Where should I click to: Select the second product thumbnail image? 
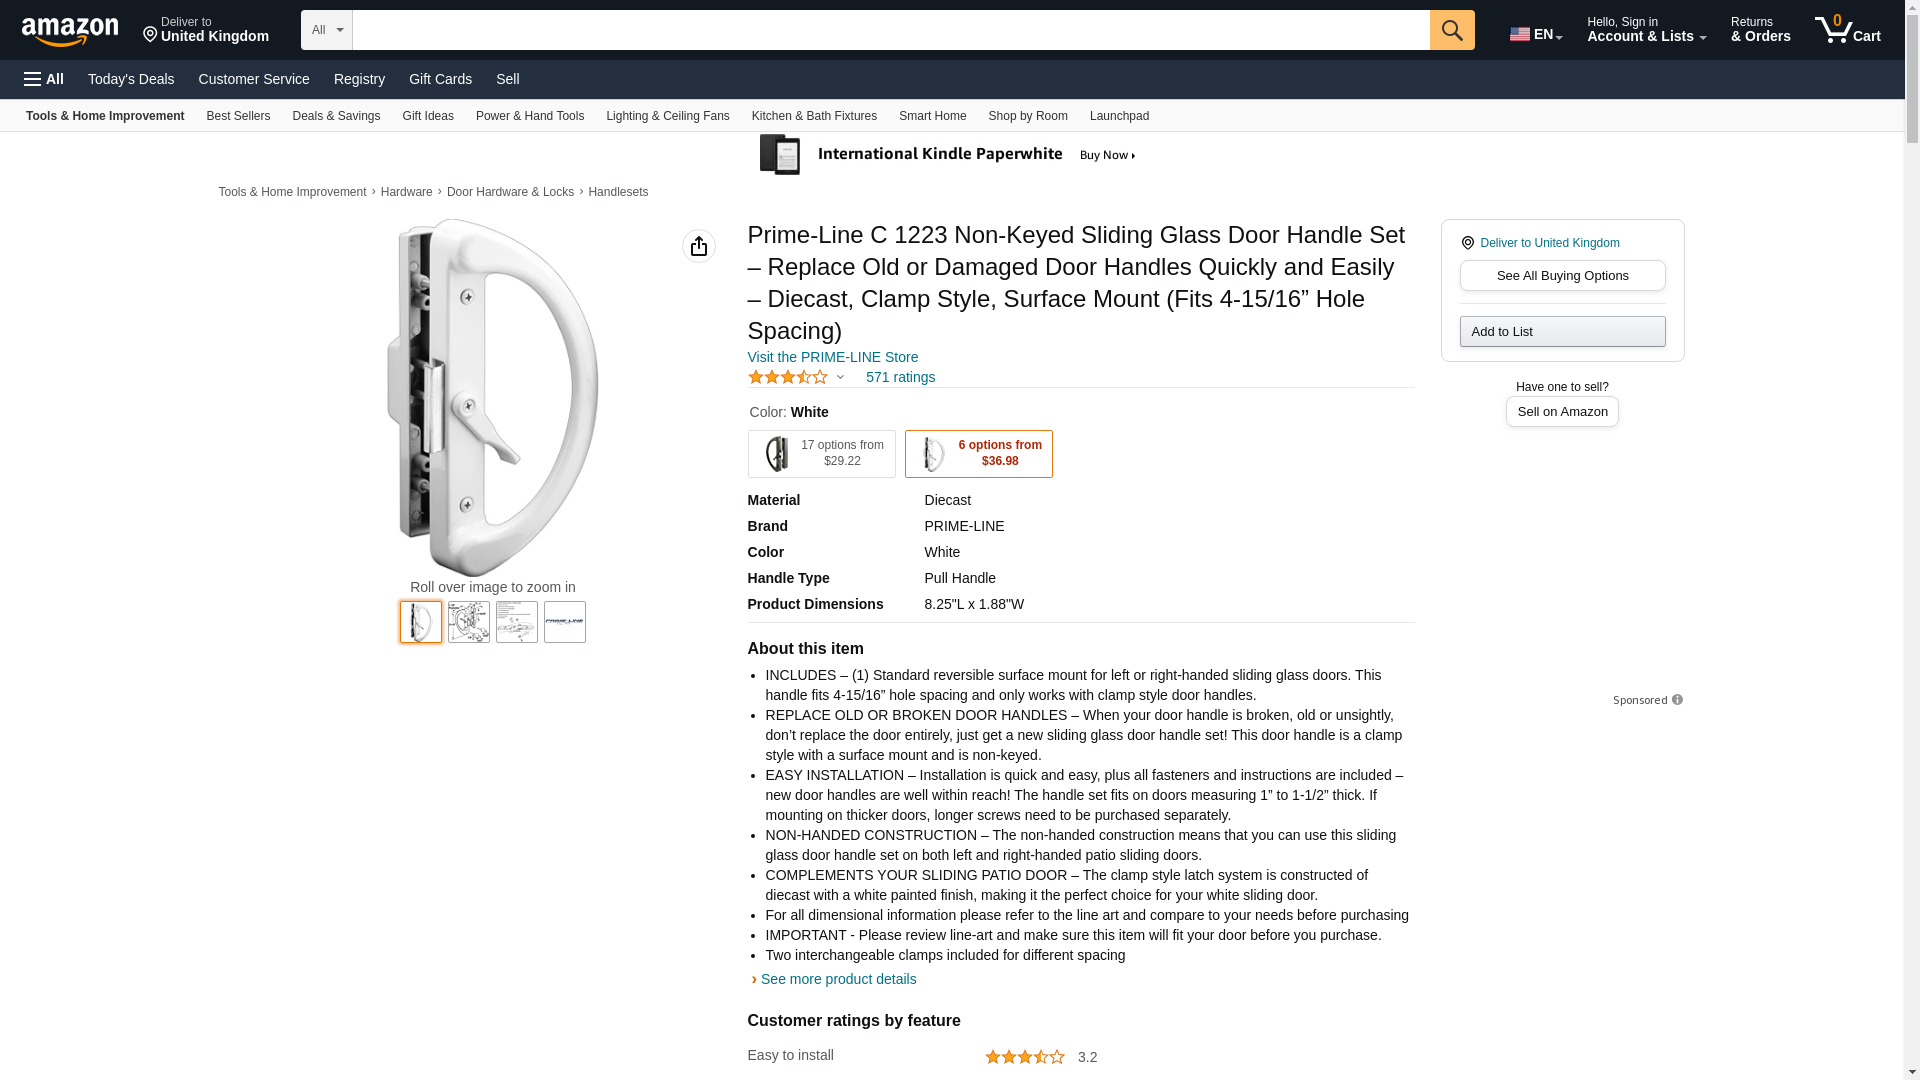469,622
